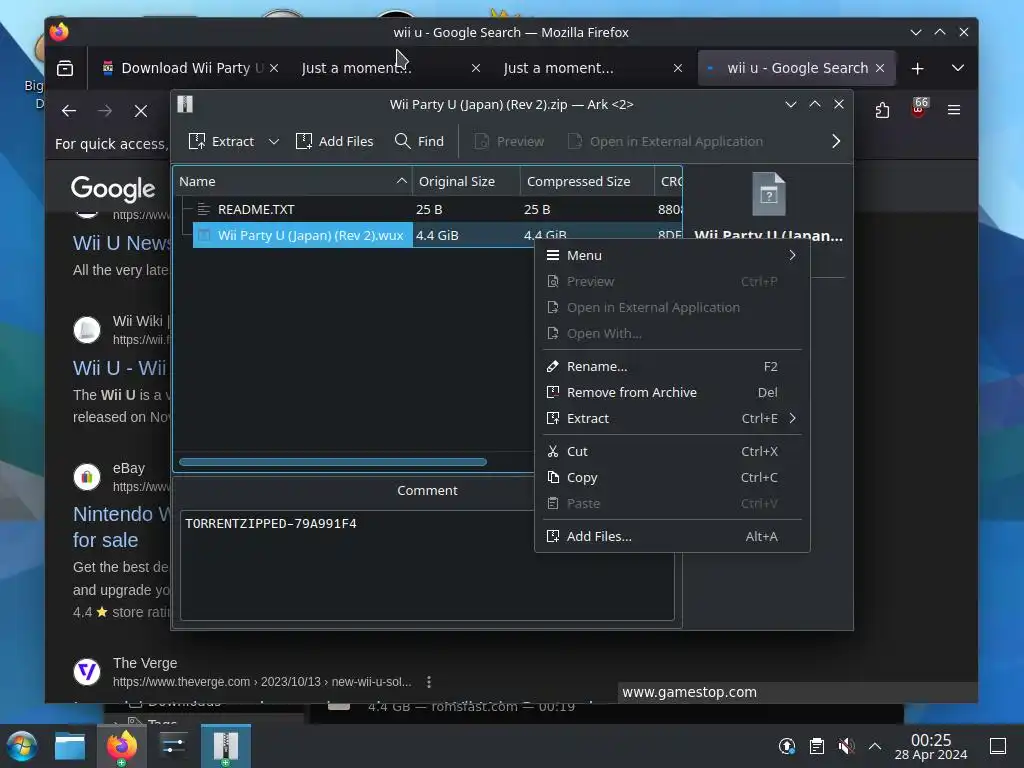
Task: Sort by Compressed Size column header
Action: (x=587, y=182)
